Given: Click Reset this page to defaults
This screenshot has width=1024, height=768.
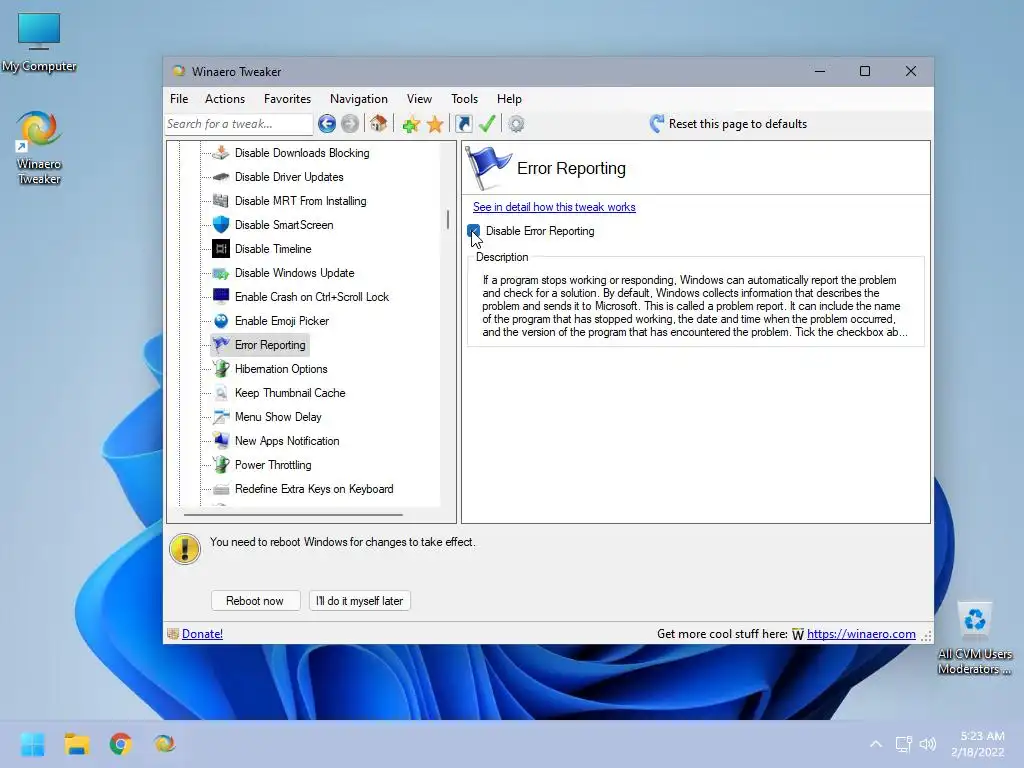Looking at the screenshot, I should [728, 124].
